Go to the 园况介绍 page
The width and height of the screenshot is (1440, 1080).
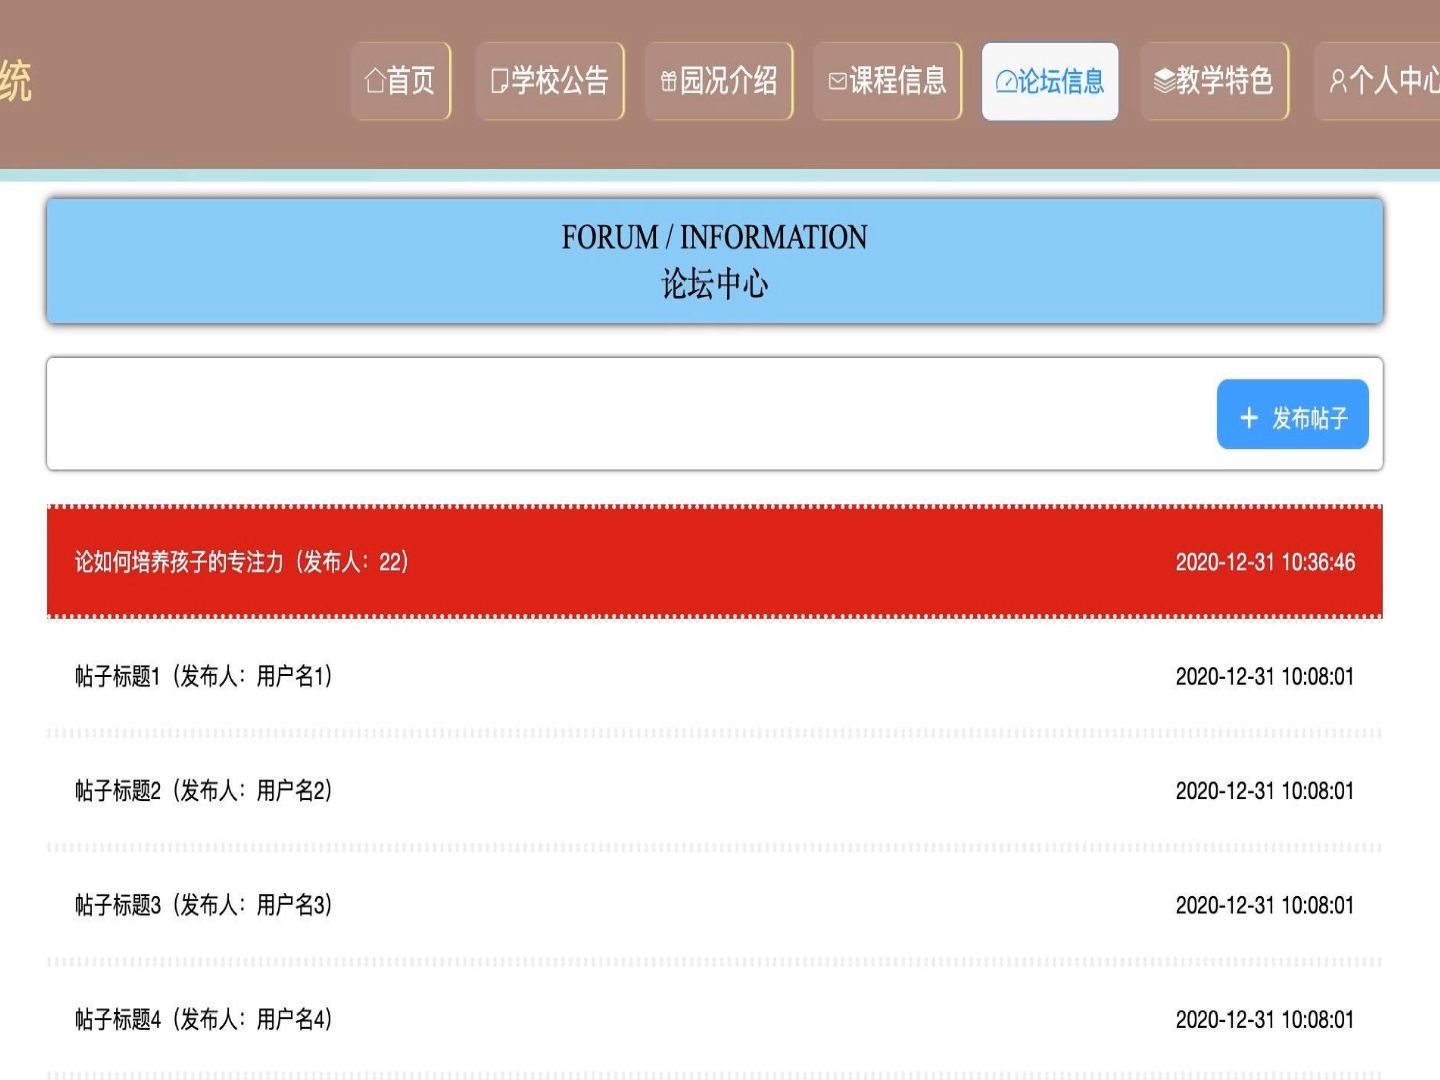click(x=719, y=81)
